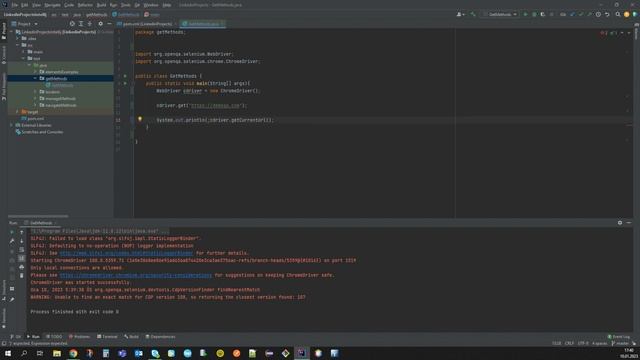Screen dimensions: 640x360
Task: Open Outlook from Windows taskbar
Action: [x=138, y=353]
